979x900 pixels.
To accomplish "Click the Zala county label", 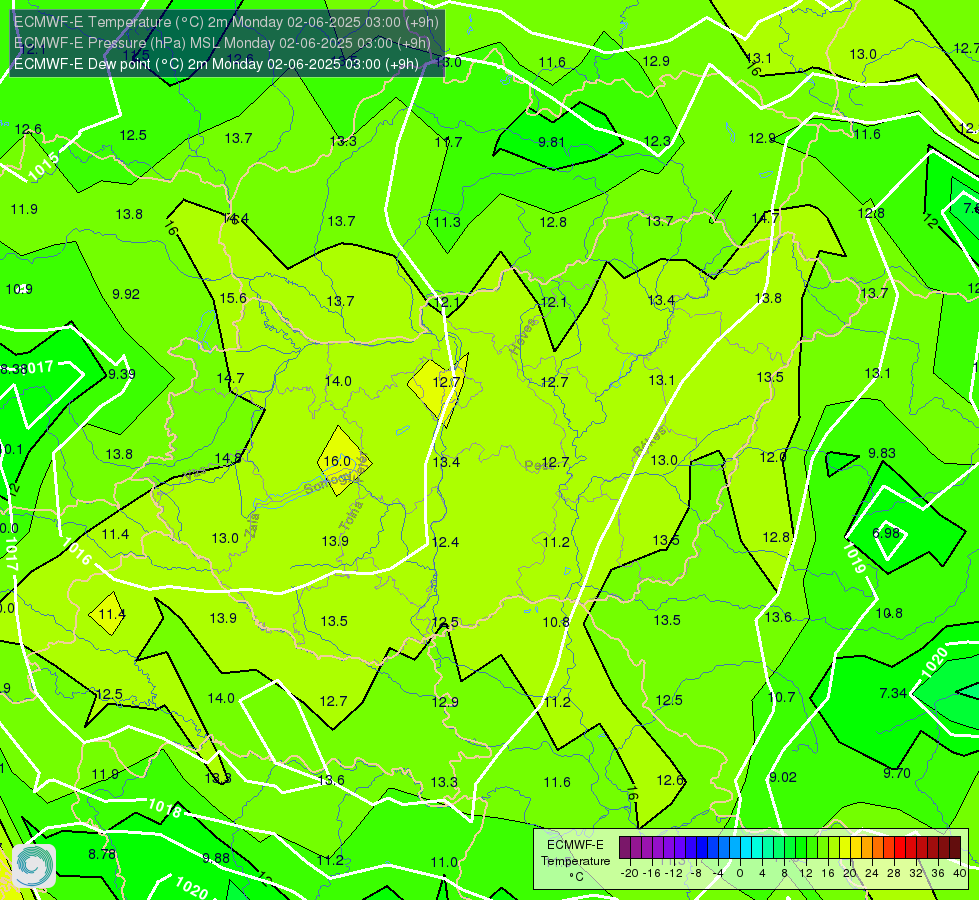I will (x=252, y=524).
